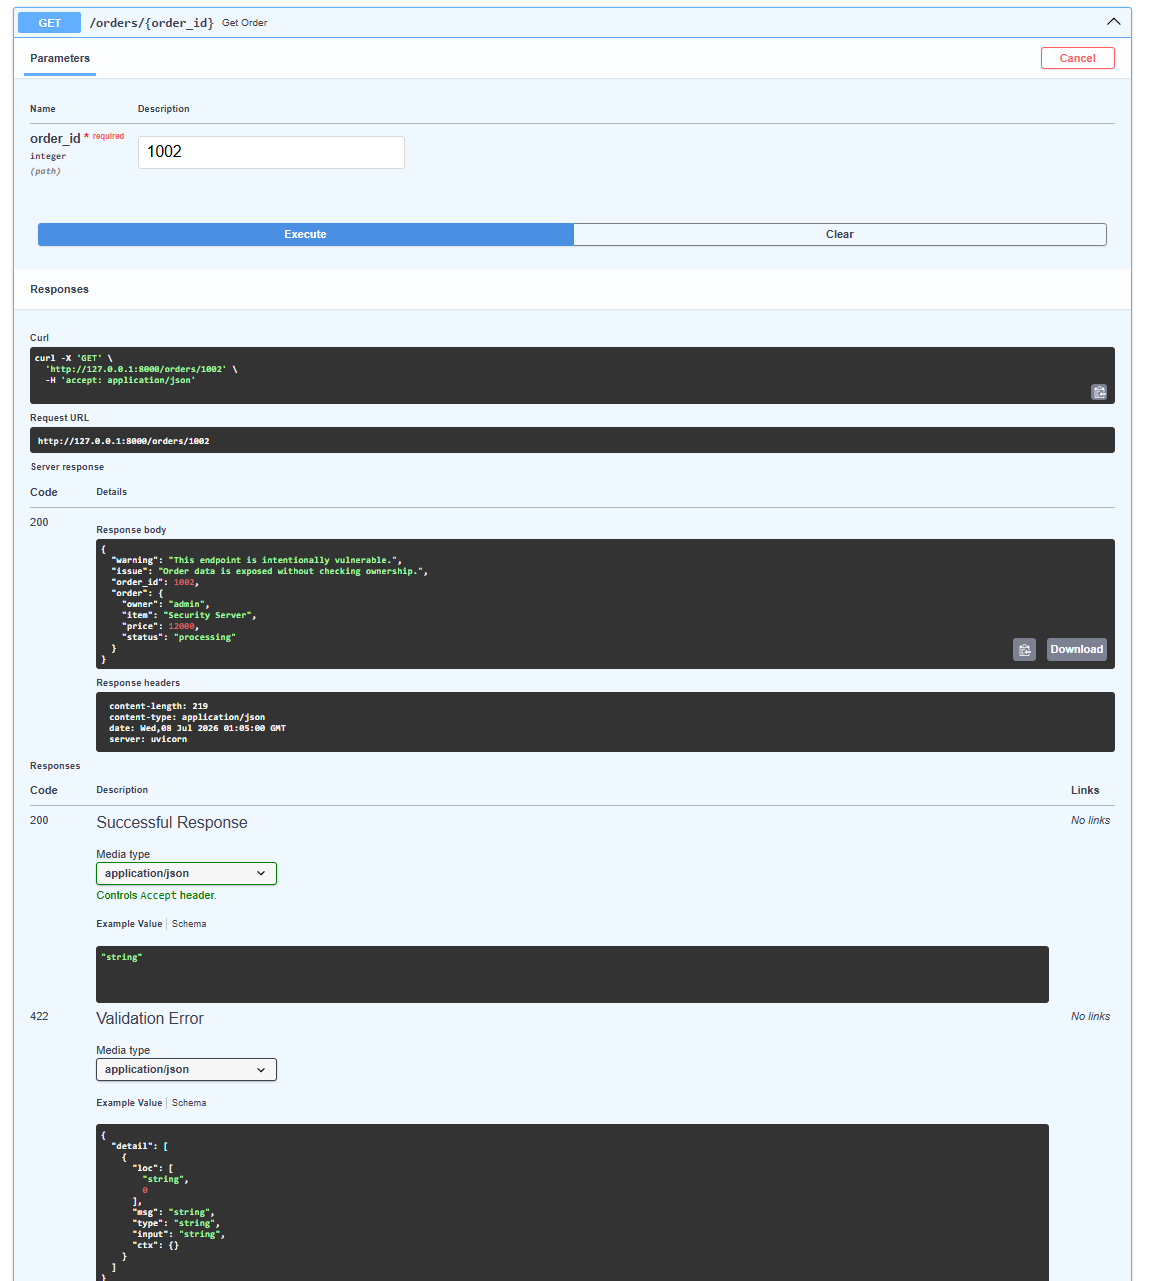Click the 'Successful Response' description text
This screenshot has width=1159, height=1281.
click(x=172, y=822)
